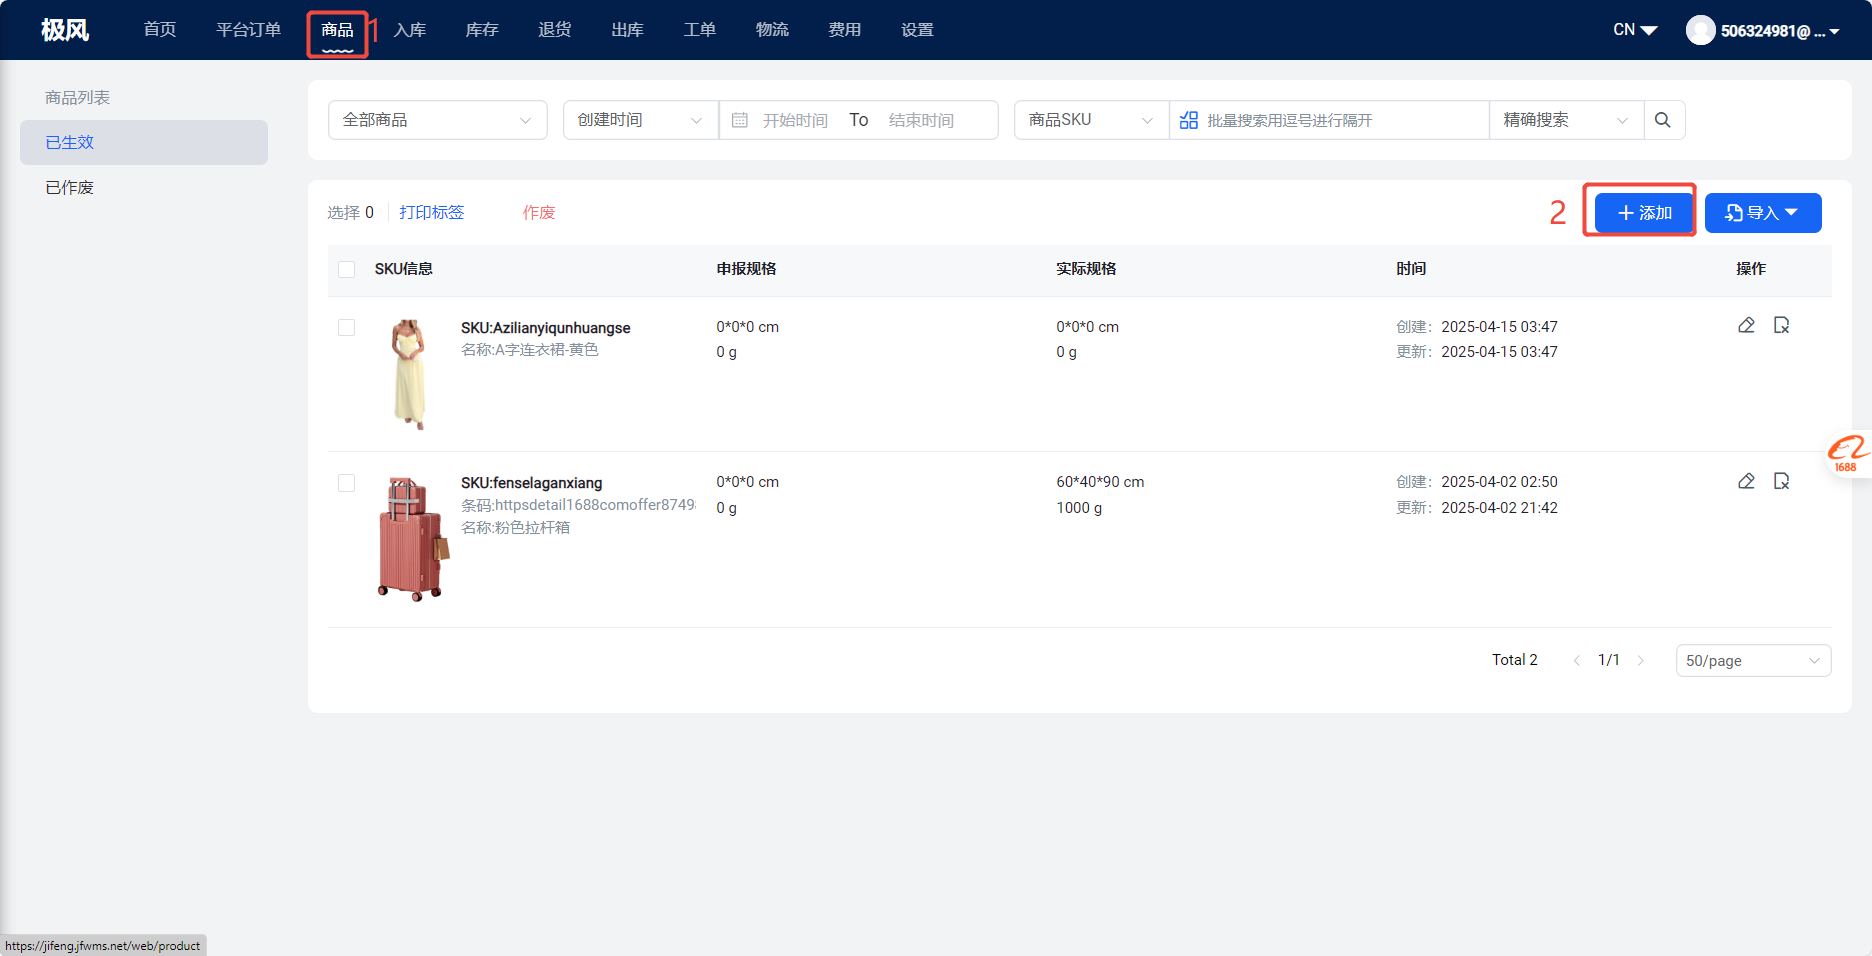The width and height of the screenshot is (1872, 956).
Task: Select 已作废 in the left sidebar
Action: tap(70, 188)
